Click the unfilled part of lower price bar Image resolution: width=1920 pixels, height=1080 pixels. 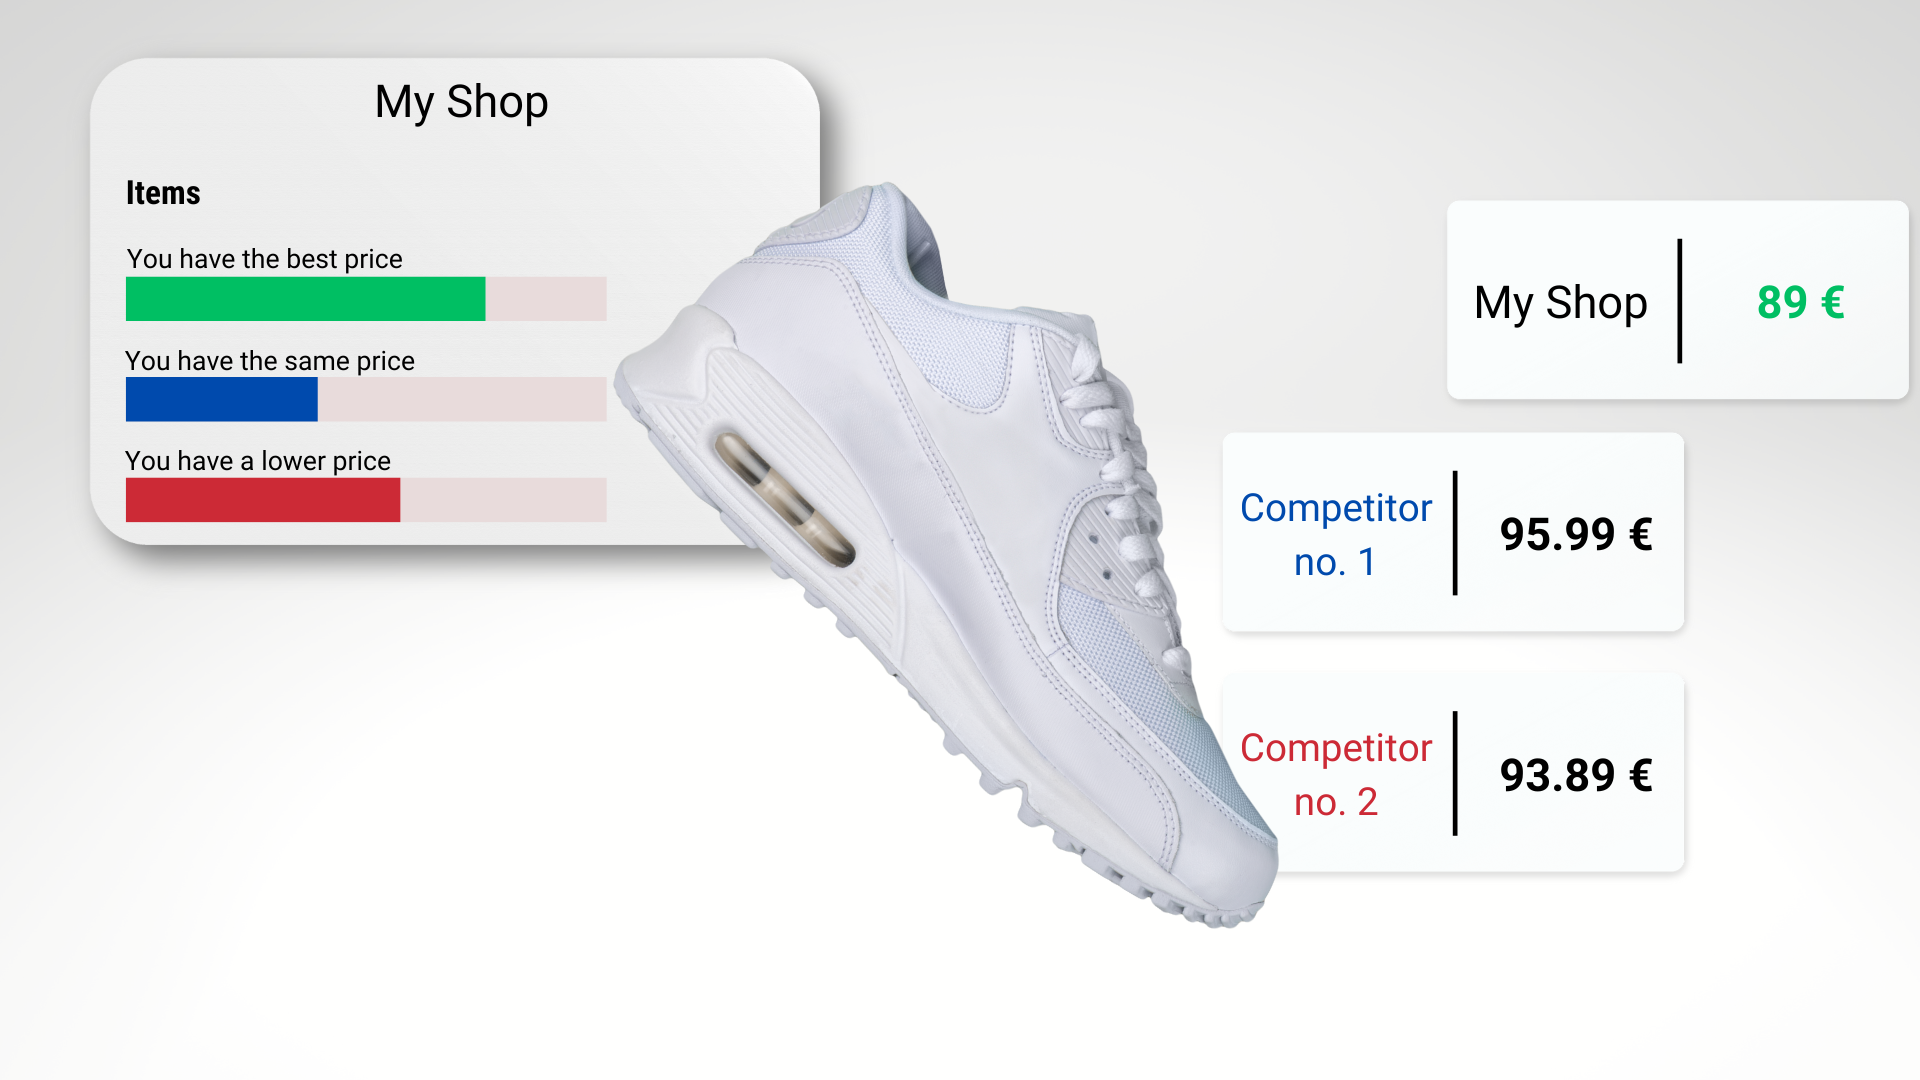tap(504, 500)
